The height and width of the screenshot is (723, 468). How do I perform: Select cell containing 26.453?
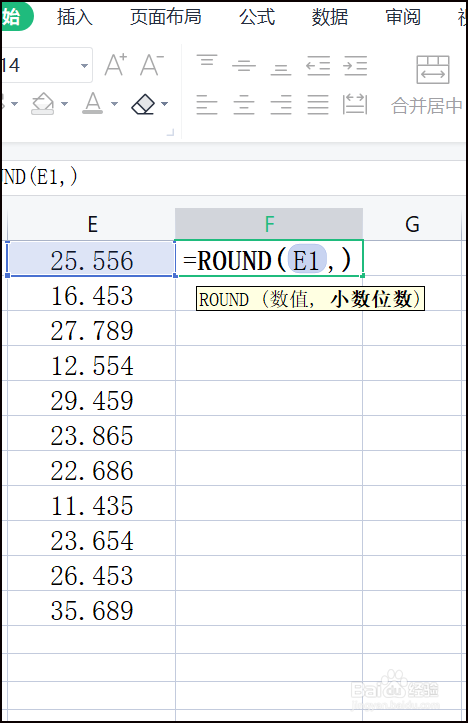click(x=92, y=574)
